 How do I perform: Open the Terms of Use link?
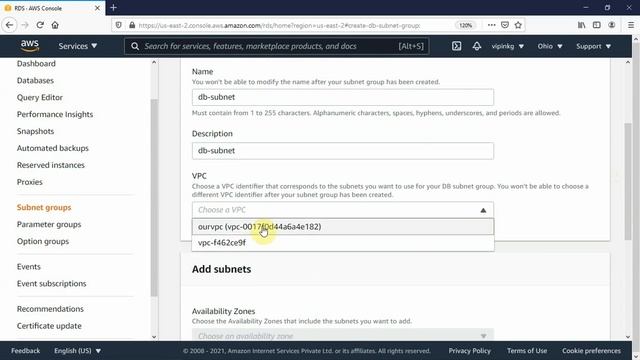(x=527, y=351)
